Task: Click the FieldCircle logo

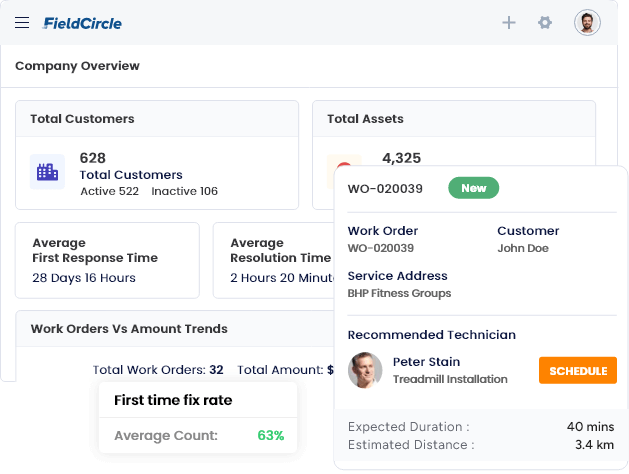Action: click(82, 23)
